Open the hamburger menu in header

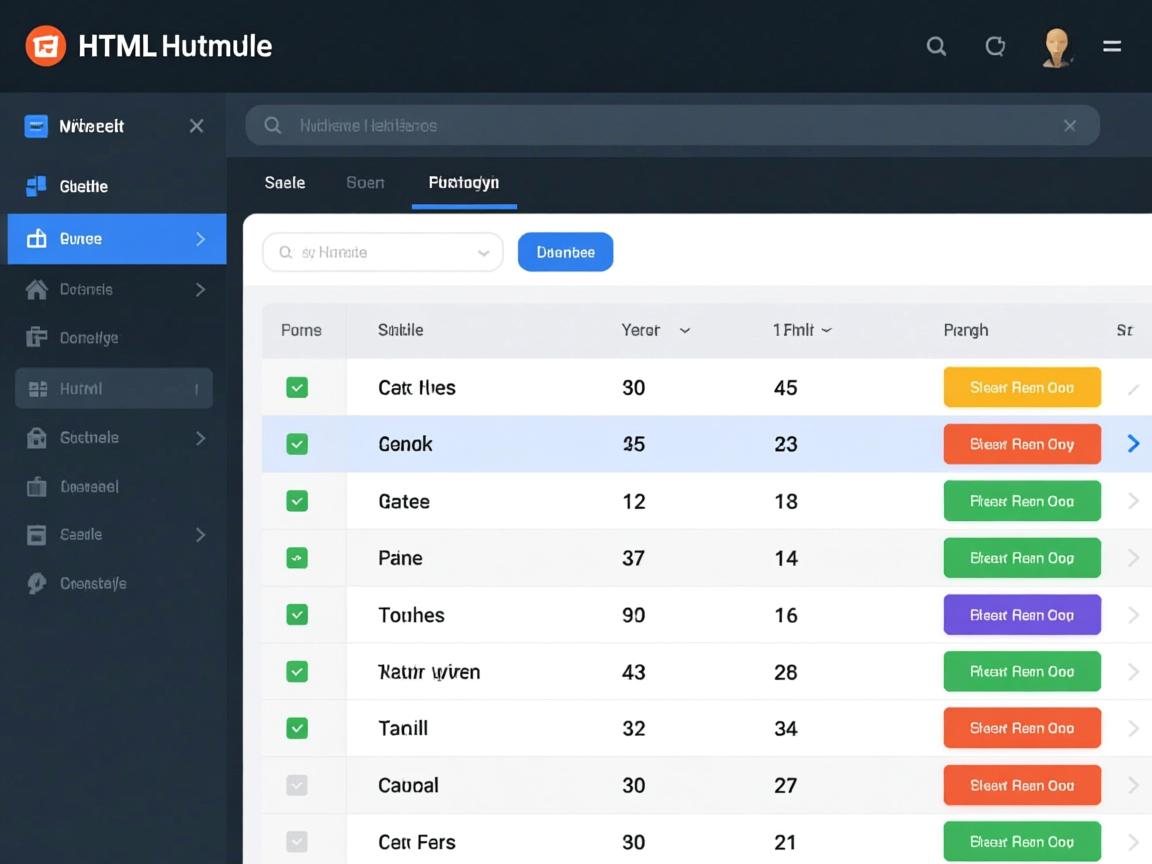tap(1111, 46)
